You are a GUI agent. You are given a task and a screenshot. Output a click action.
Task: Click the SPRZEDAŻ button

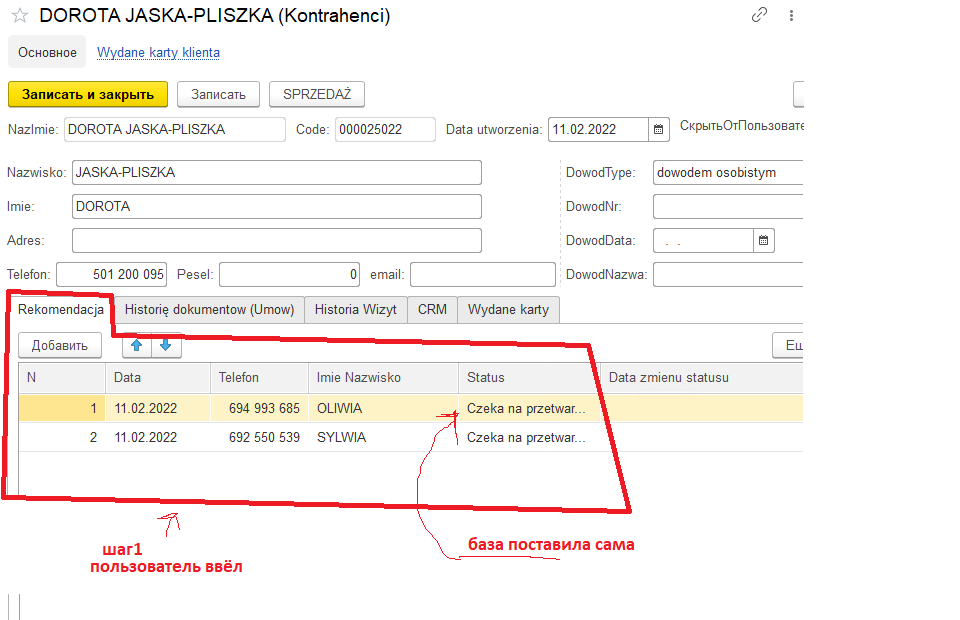[316, 94]
